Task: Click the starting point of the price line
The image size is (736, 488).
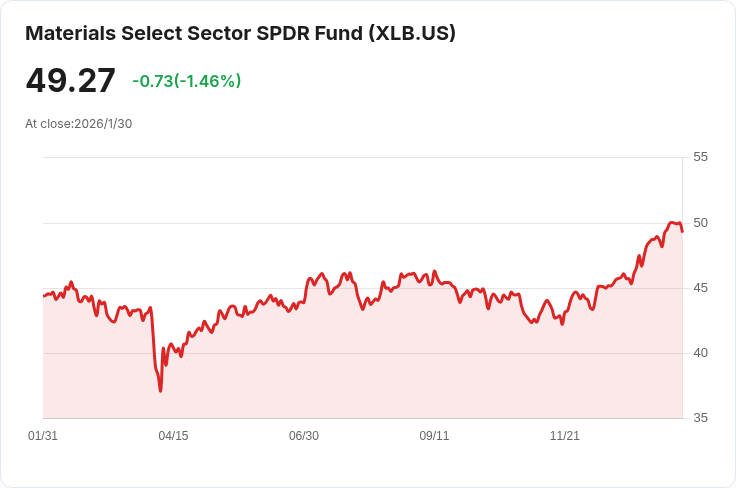Action: pyautogui.click(x=44, y=295)
